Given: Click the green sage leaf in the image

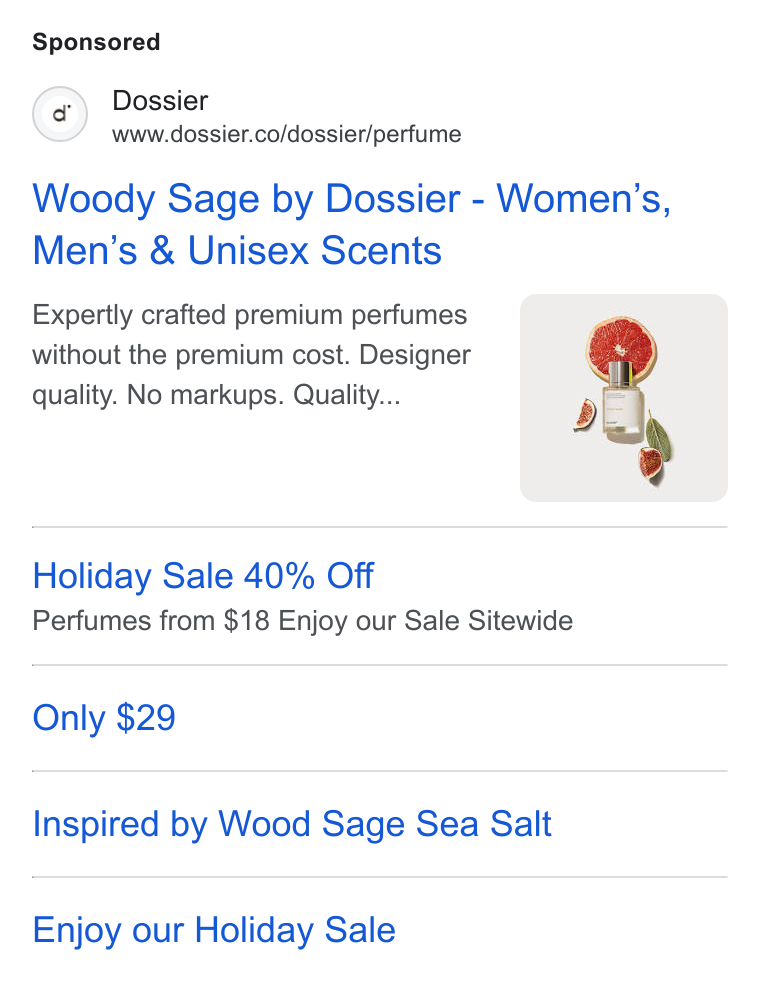Looking at the screenshot, I should [x=659, y=435].
